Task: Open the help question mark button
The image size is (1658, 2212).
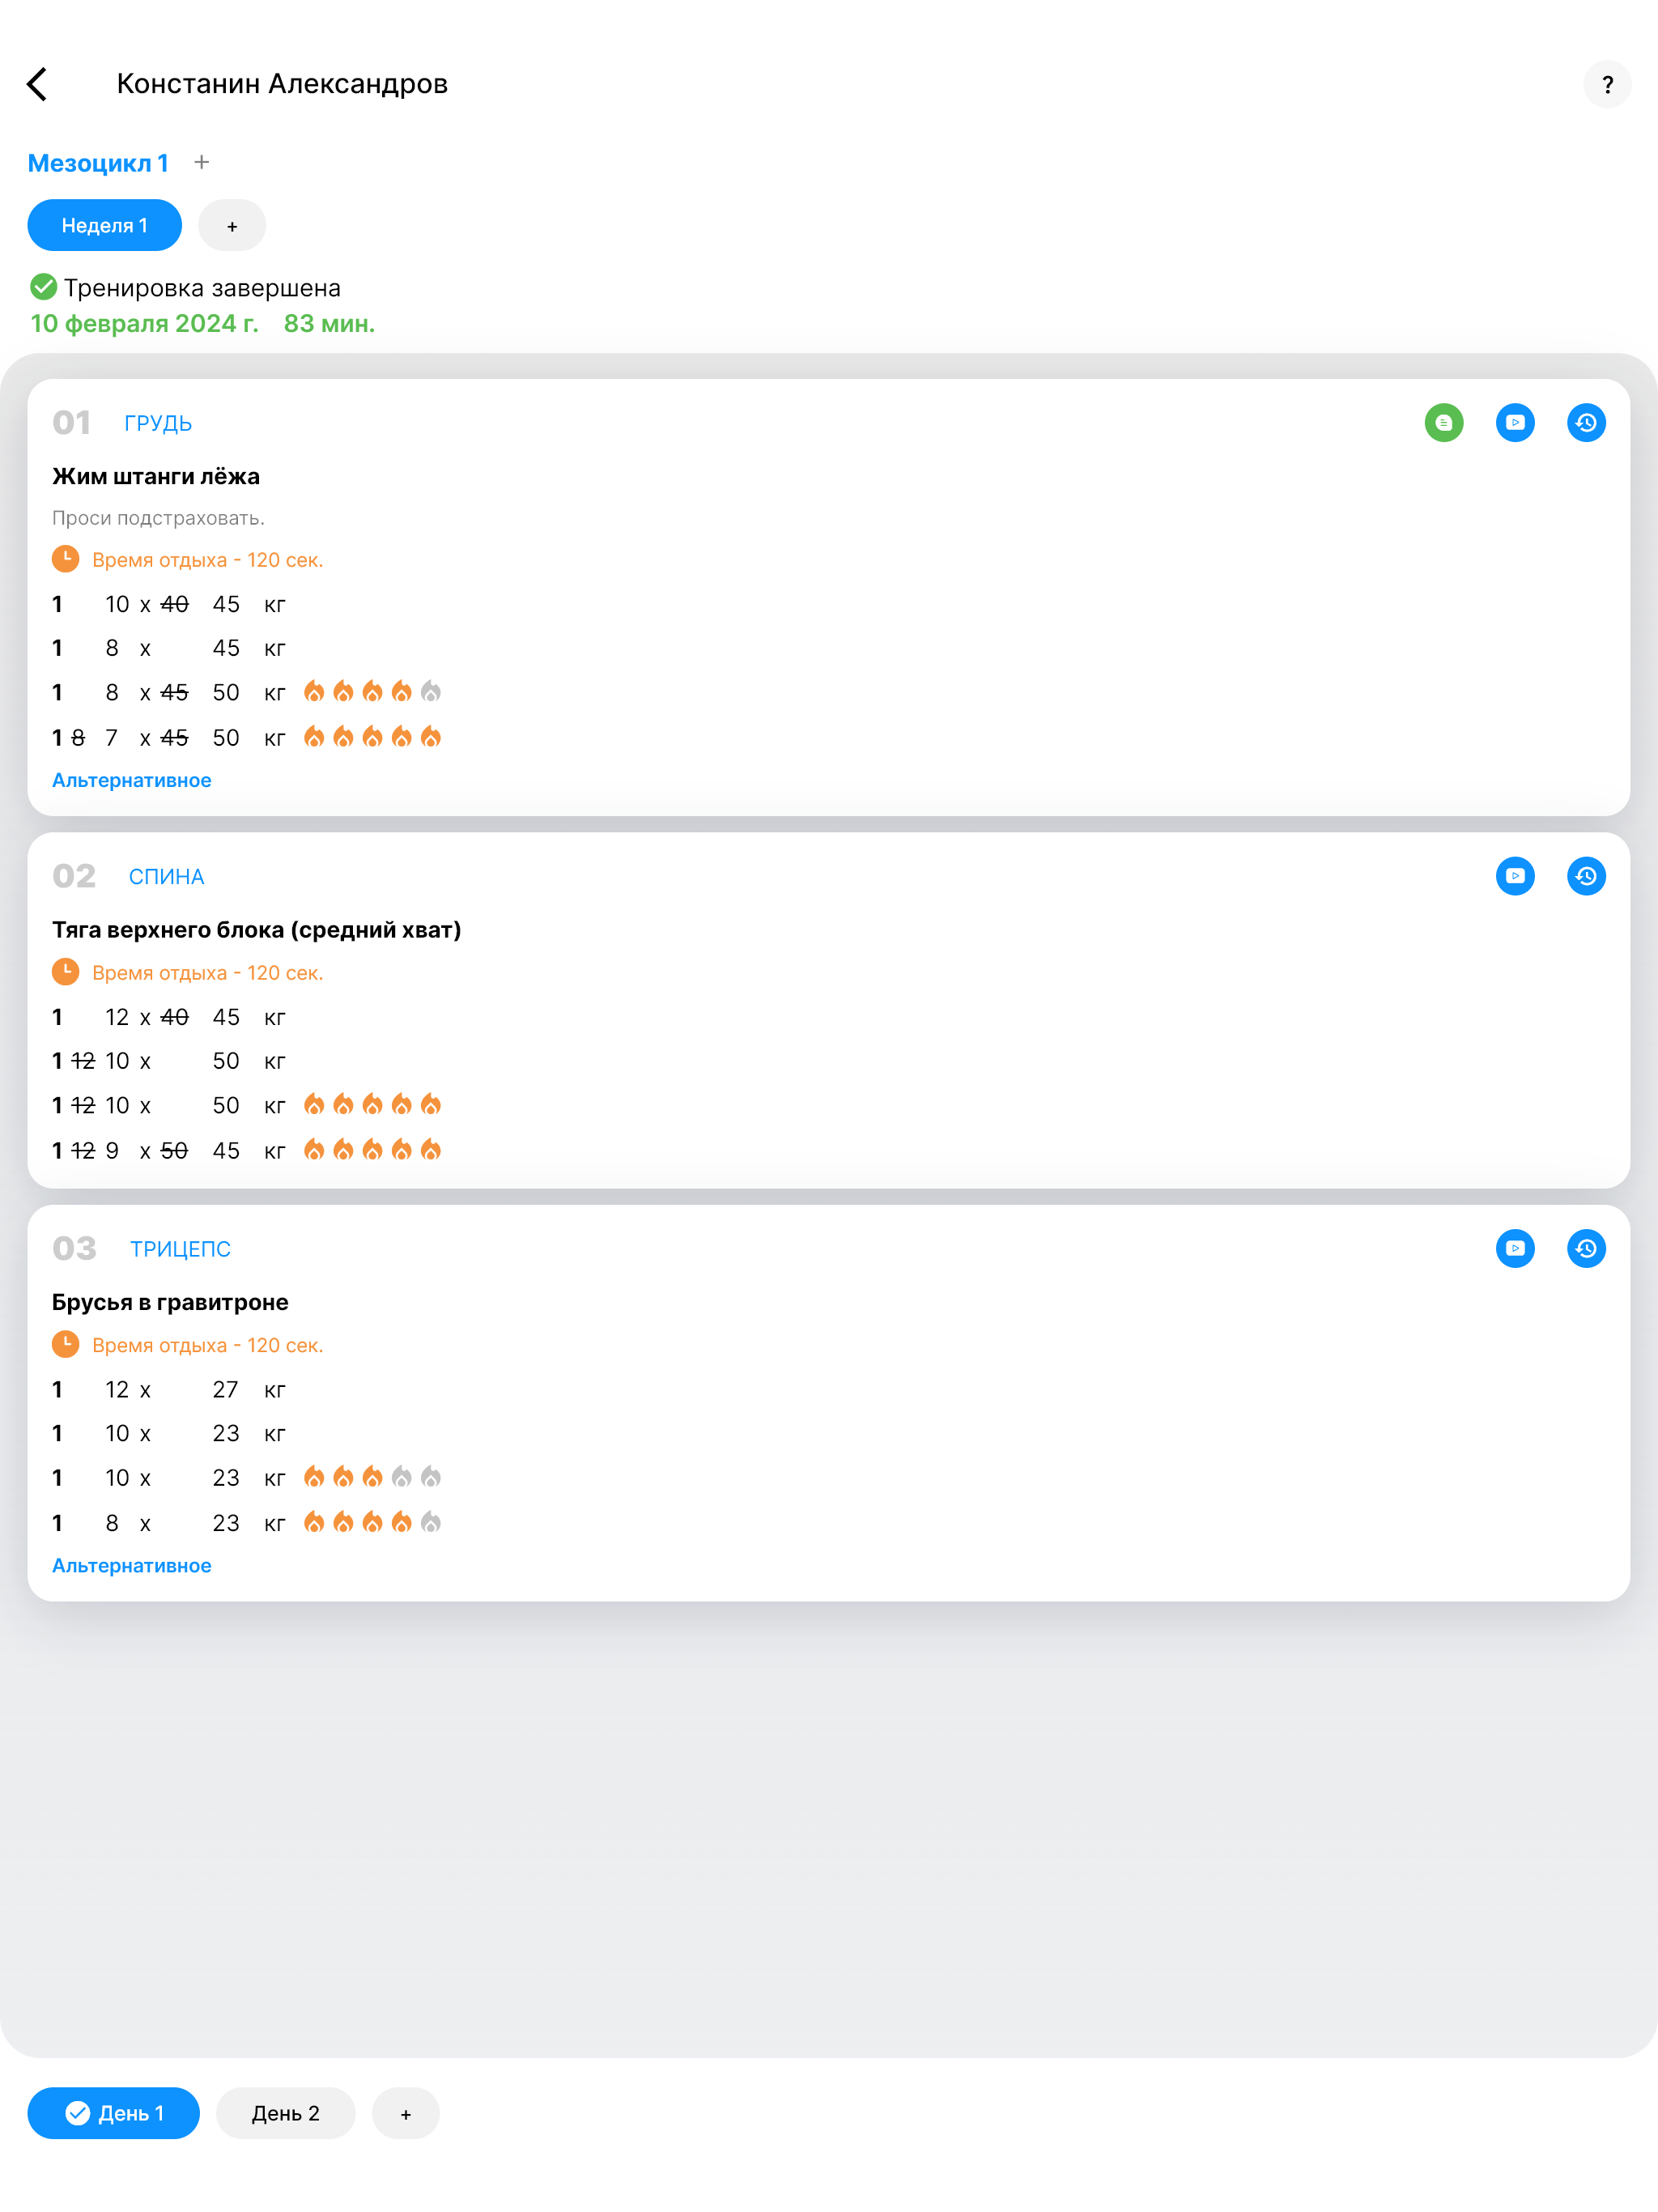Action: 1607,84
